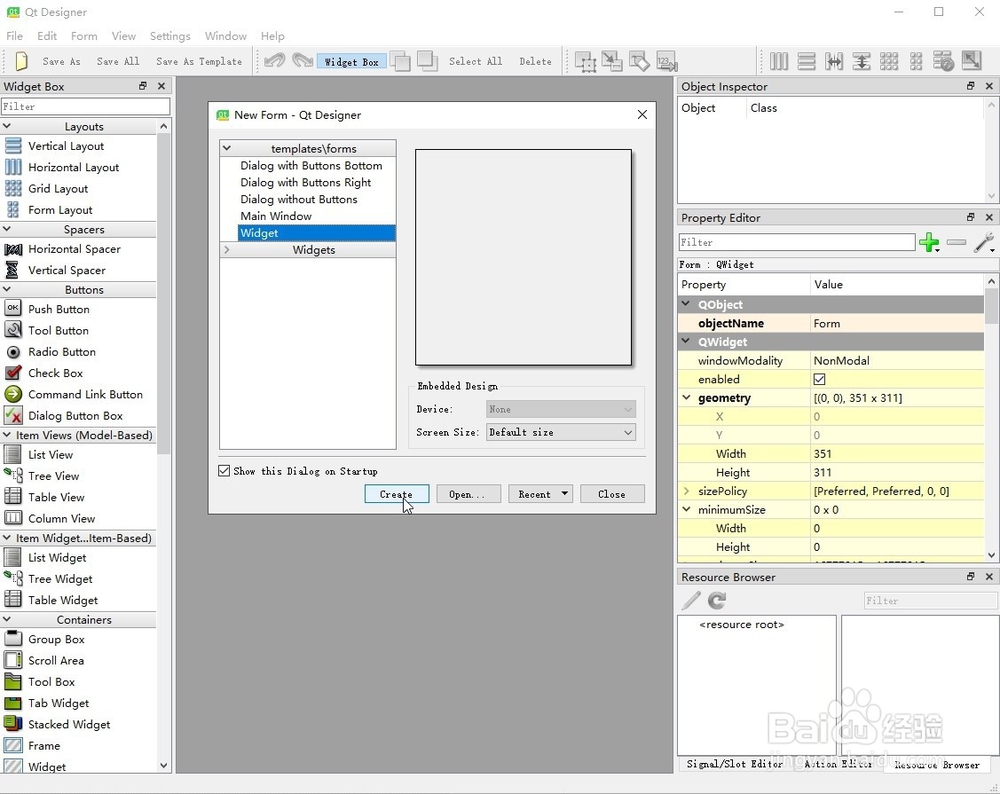The image size is (1000, 794).
Task: Collapse Item Views (Model-Based) category
Action: tap(7, 435)
